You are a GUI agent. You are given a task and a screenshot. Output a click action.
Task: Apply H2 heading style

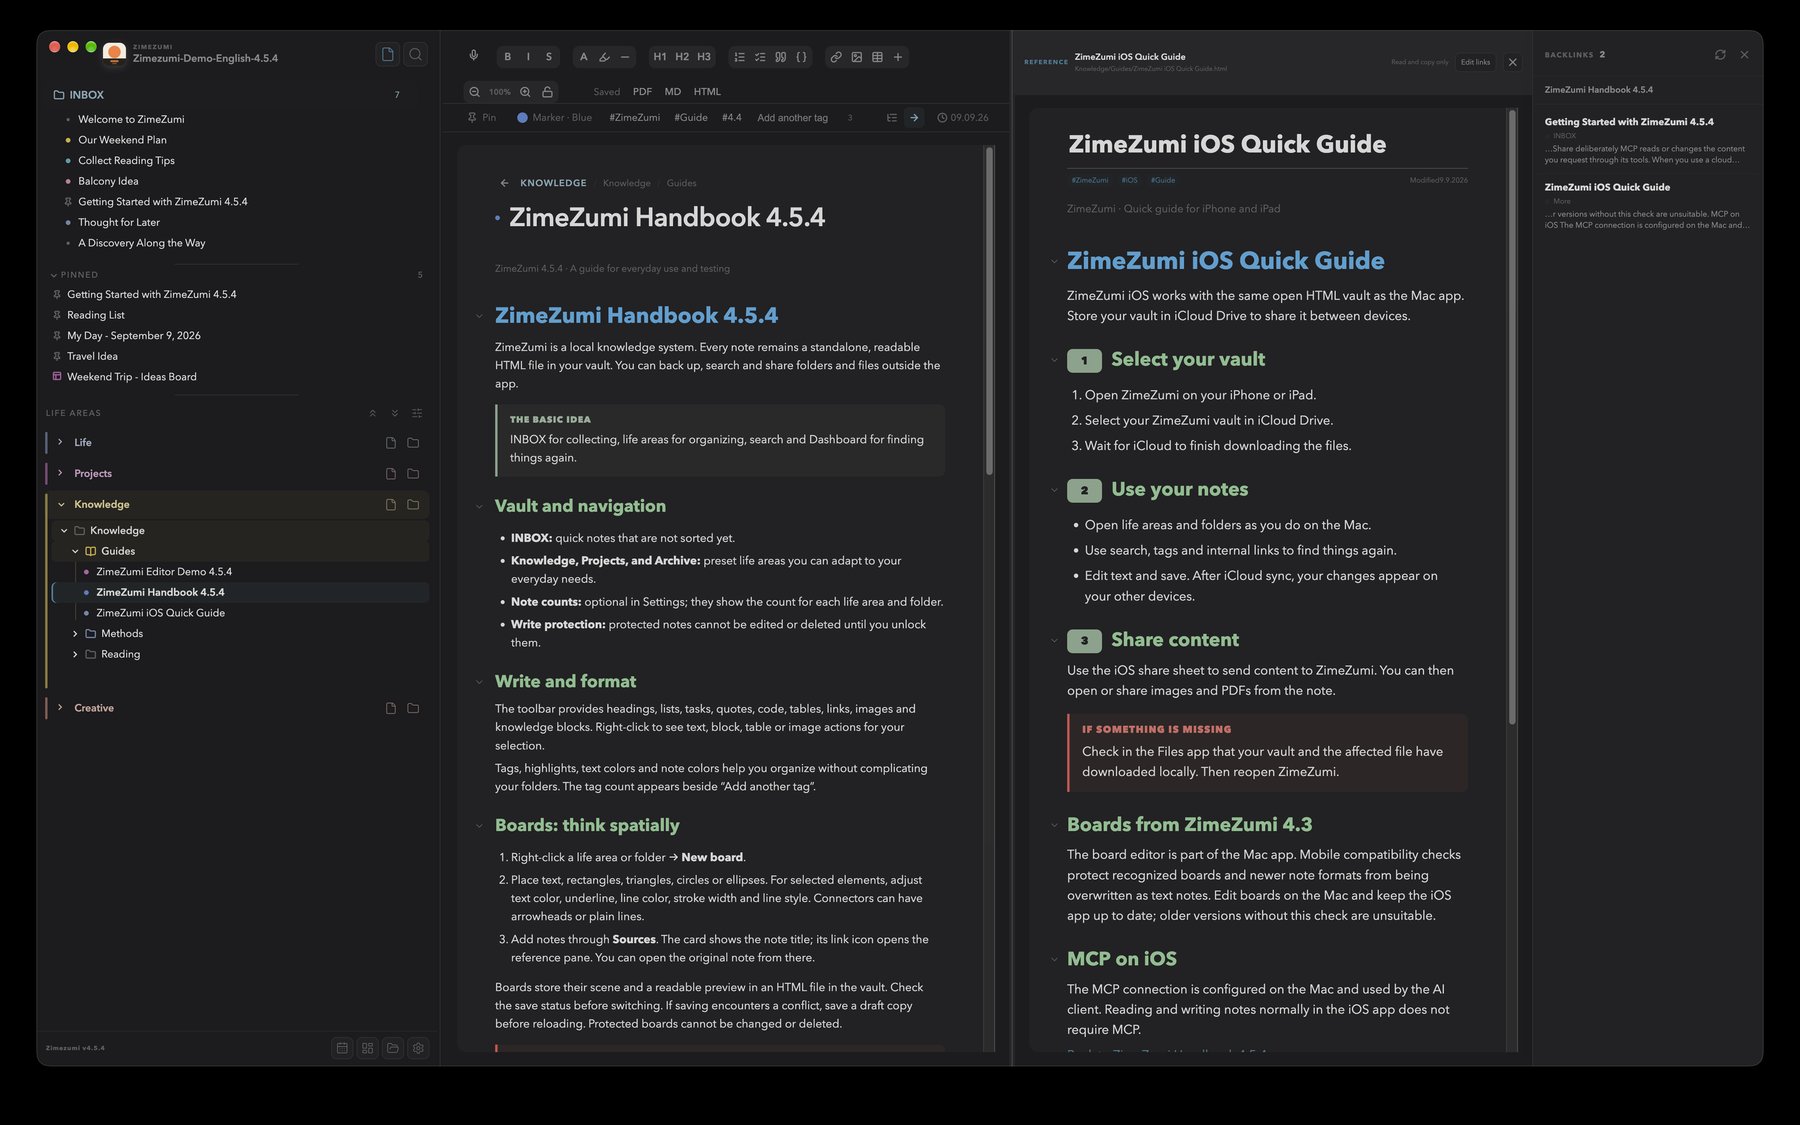[682, 57]
